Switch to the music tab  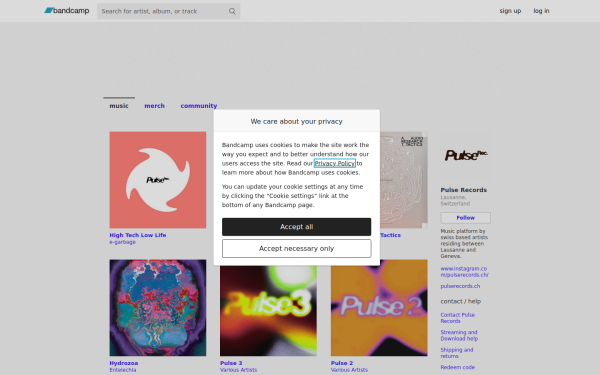tap(119, 106)
